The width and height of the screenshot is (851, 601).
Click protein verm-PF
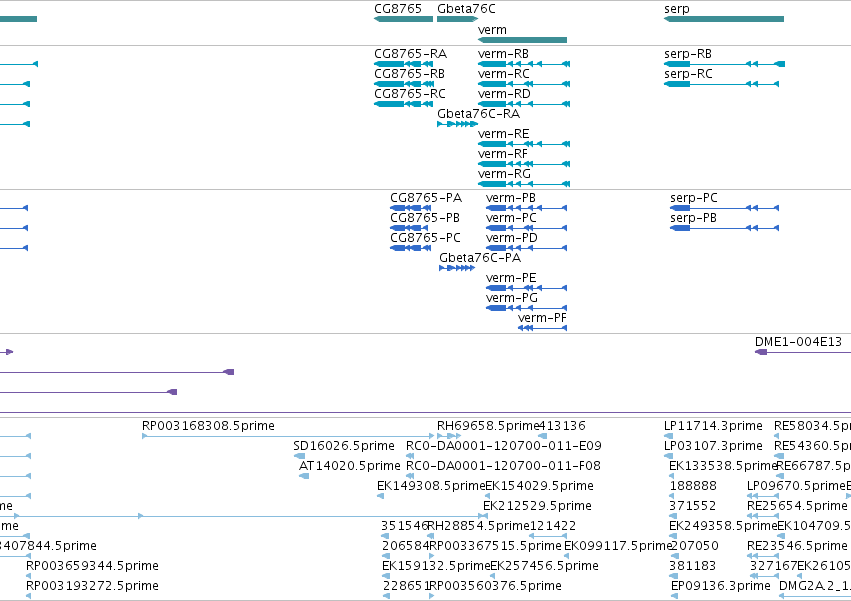tap(543, 328)
